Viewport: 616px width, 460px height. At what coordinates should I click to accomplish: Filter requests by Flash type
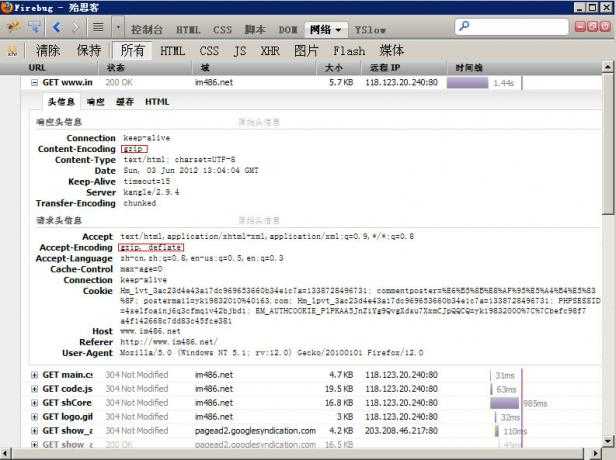coord(349,51)
